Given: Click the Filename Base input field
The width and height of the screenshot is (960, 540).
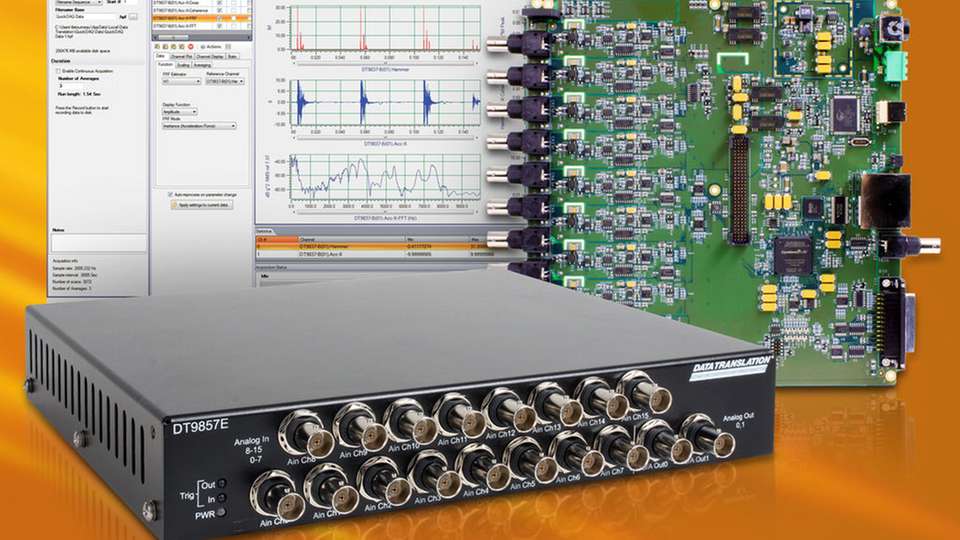Looking at the screenshot, I should pos(86,17).
